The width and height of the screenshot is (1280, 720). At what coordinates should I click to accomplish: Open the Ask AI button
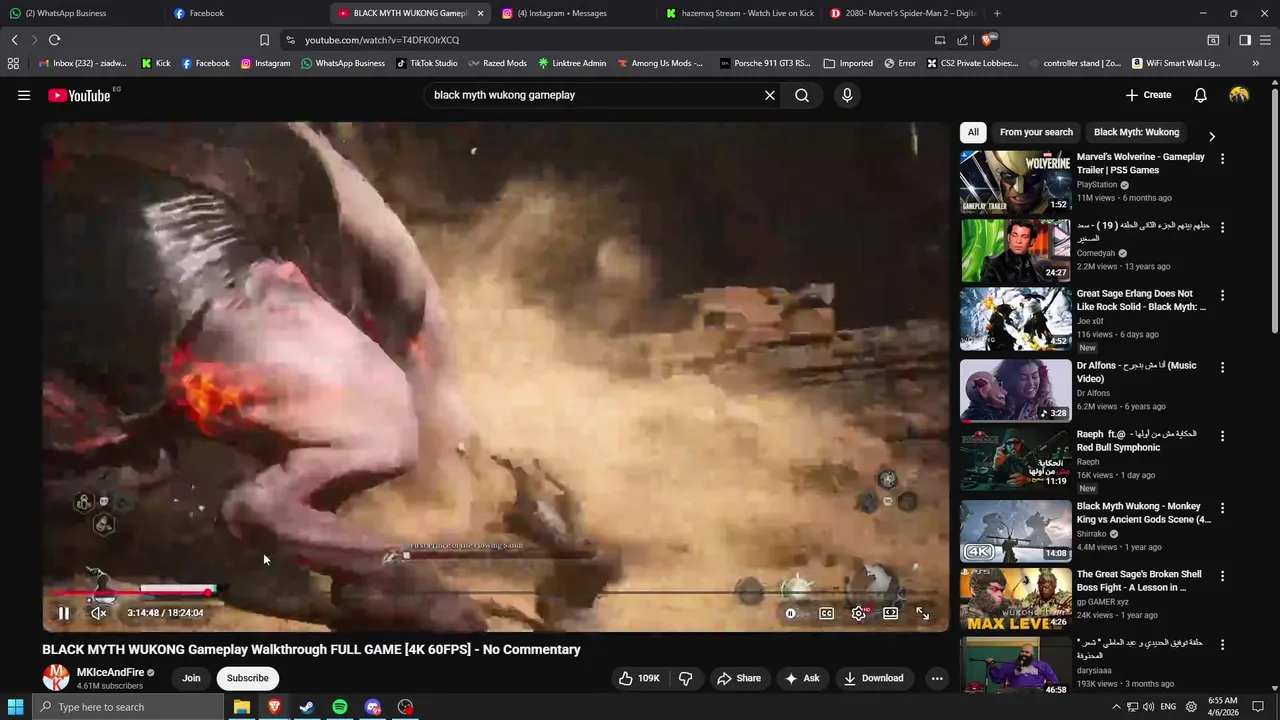pos(802,678)
